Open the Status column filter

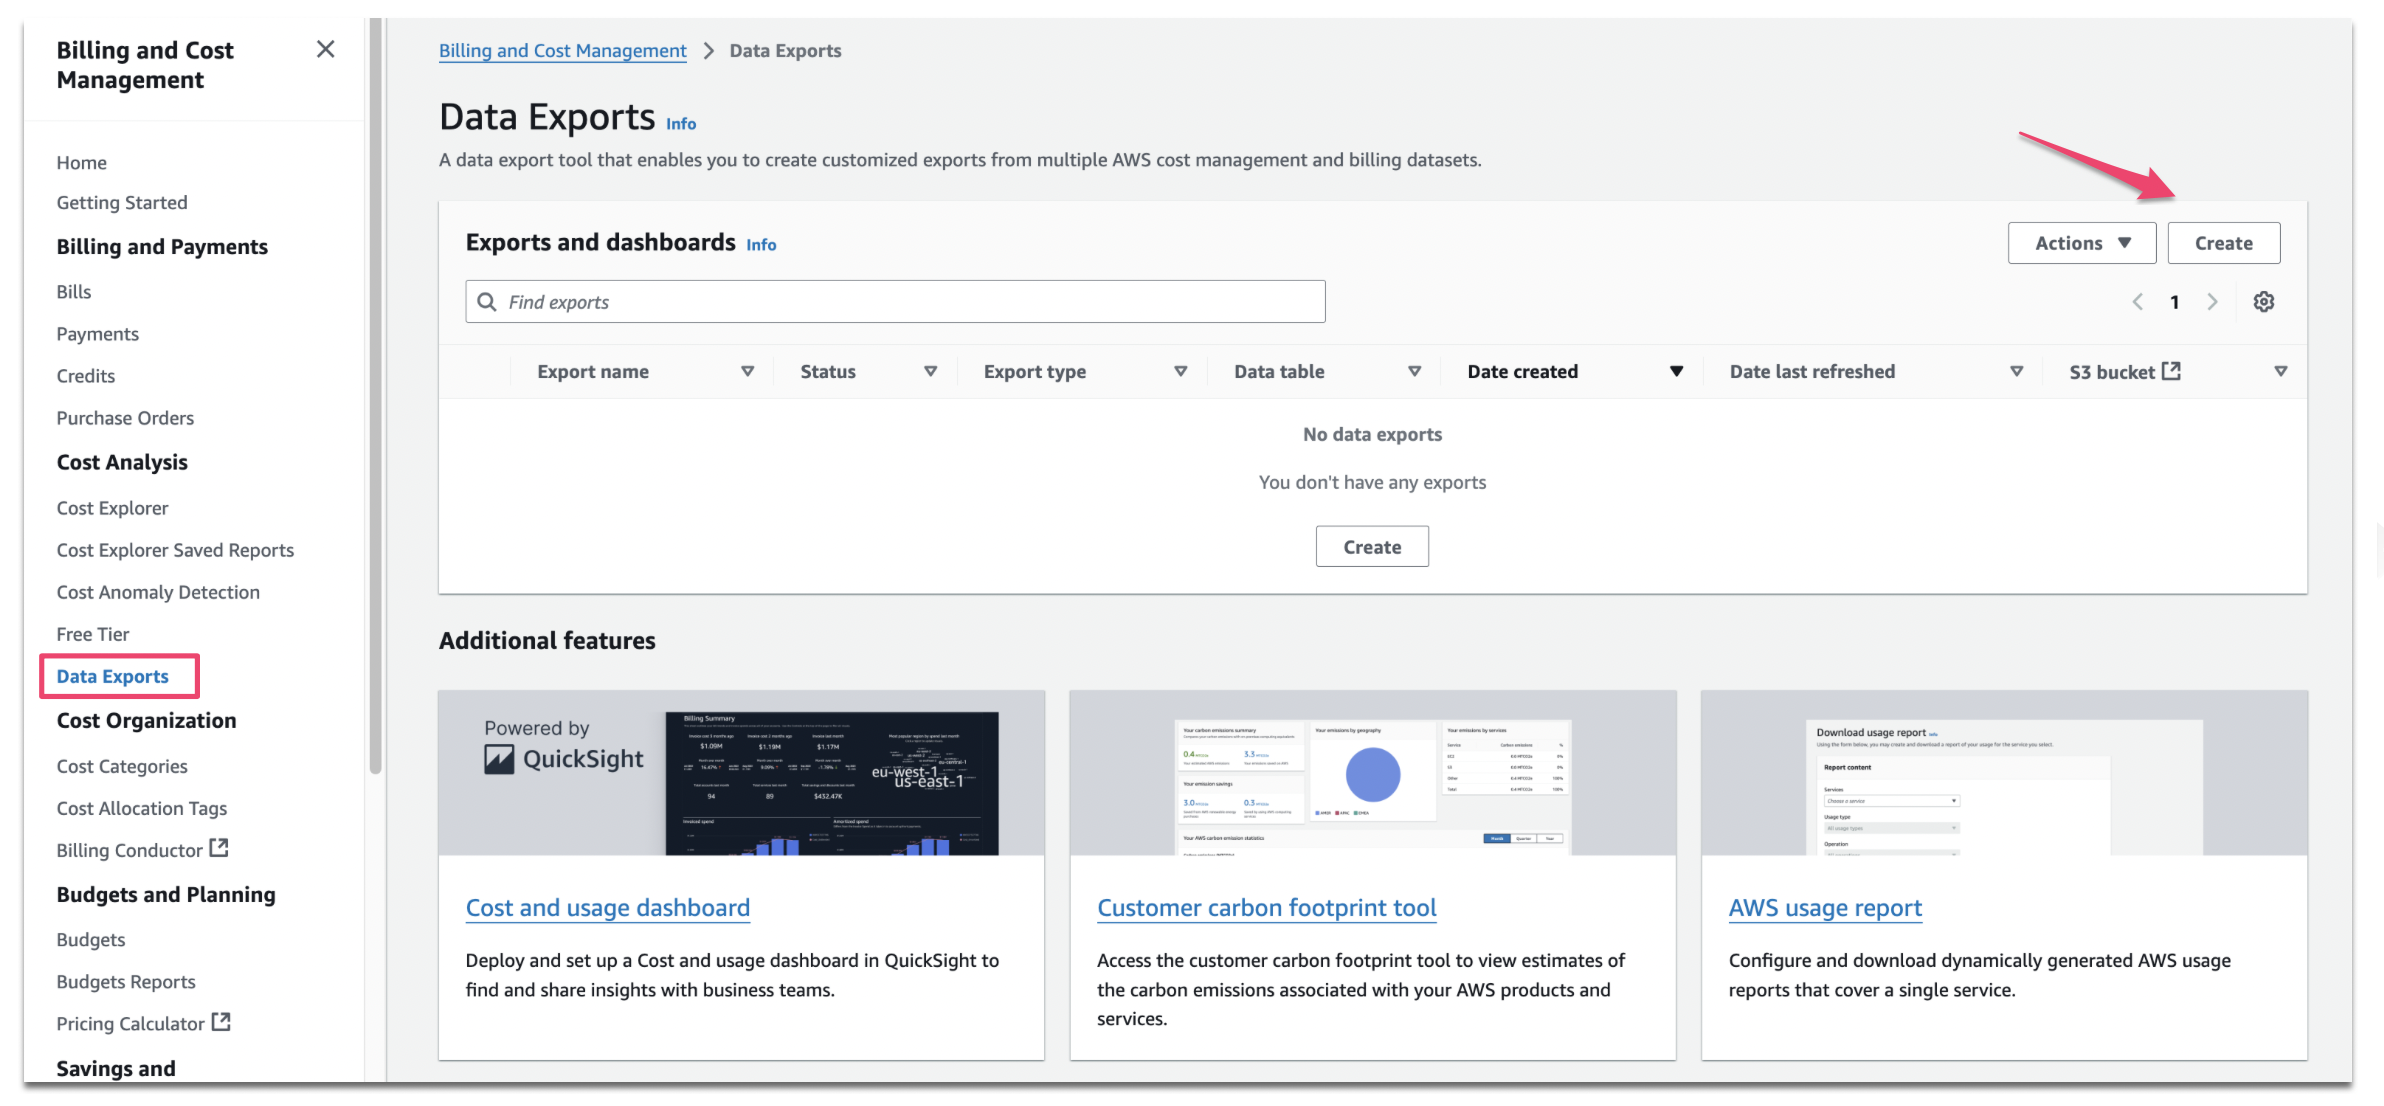pyautogui.click(x=930, y=371)
